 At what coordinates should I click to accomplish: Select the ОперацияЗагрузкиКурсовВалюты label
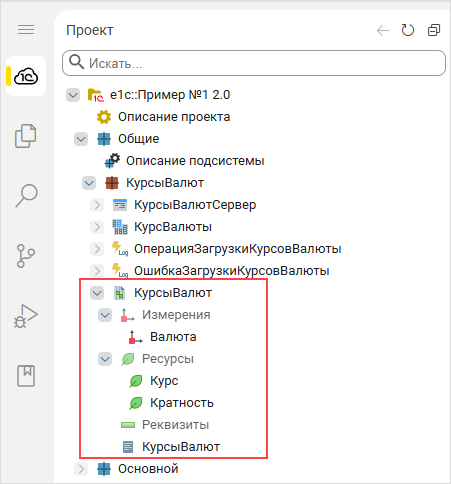click(x=238, y=249)
